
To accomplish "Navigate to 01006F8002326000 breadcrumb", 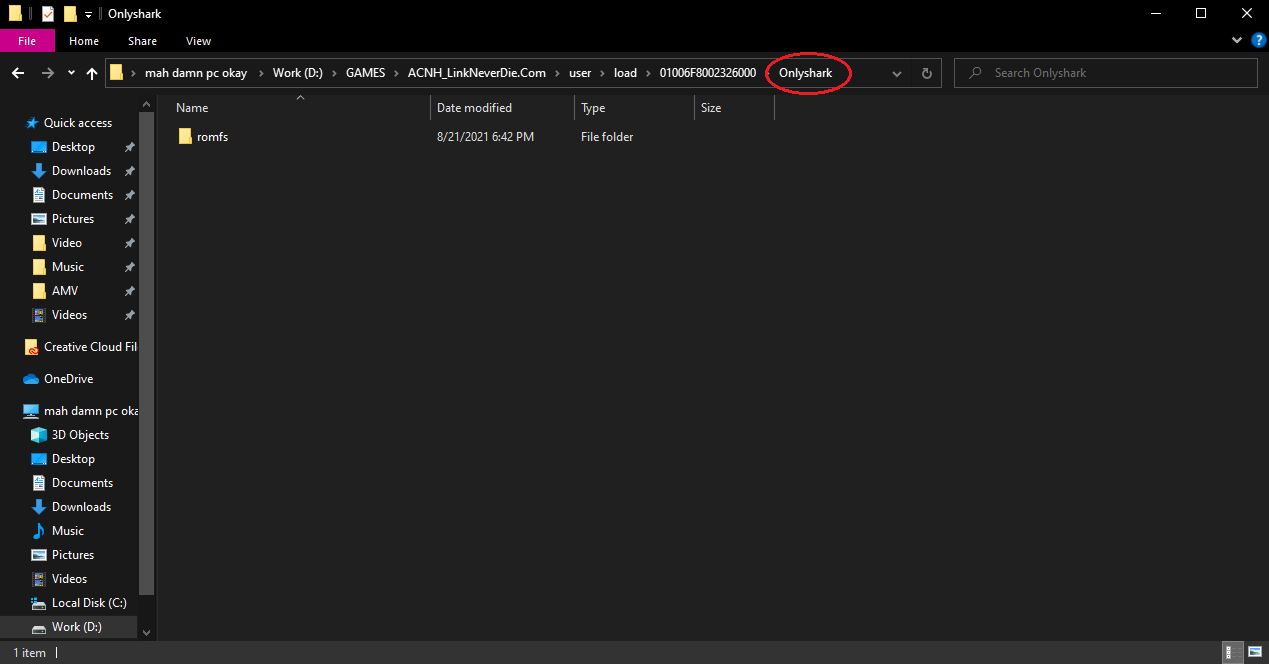I will click(x=708, y=73).
